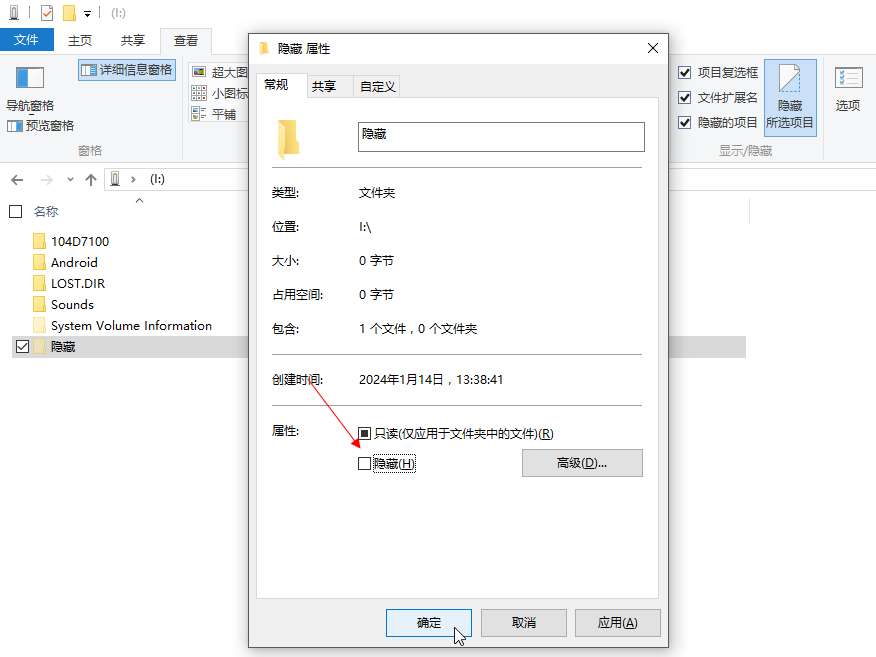
Task: Open the Quick Access Toolbar customize dropdown
Action: coord(87,13)
